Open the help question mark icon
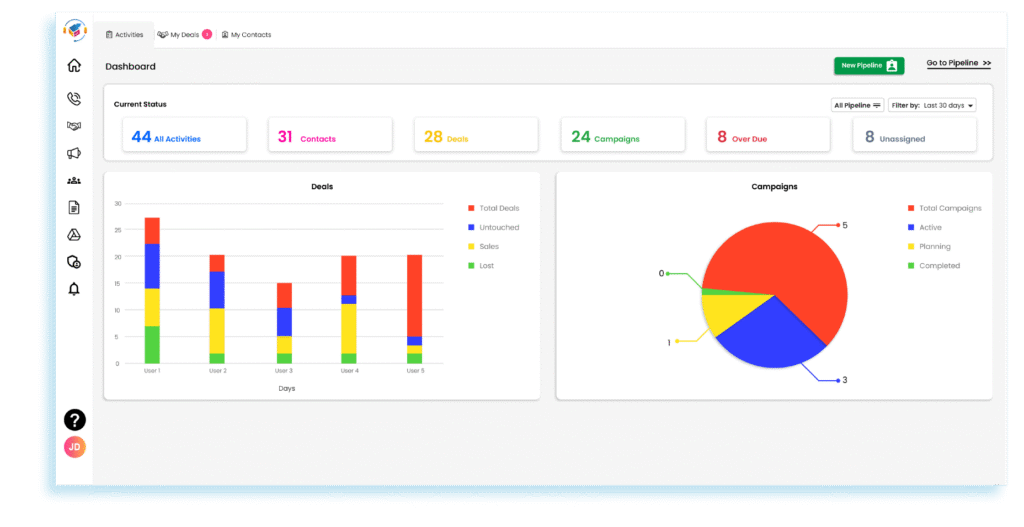Viewport: 1024px width, 527px height. tap(74, 420)
